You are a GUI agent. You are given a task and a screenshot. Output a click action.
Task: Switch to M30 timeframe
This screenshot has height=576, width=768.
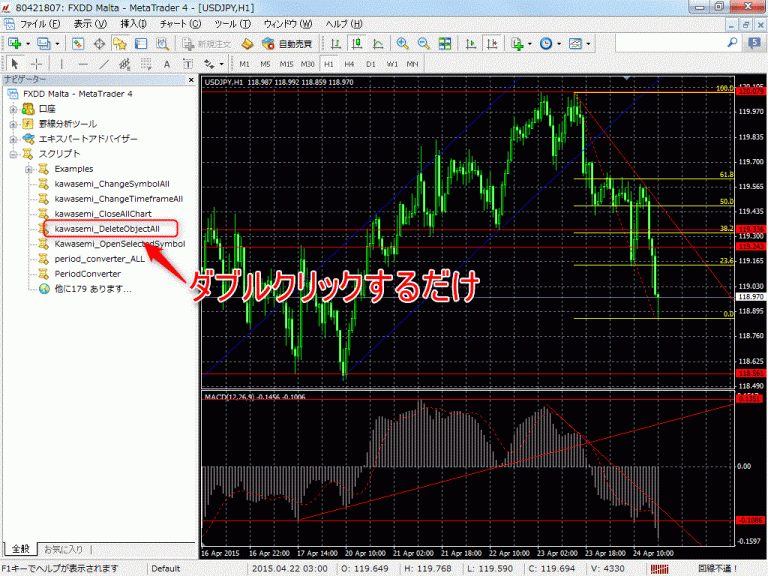pyautogui.click(x=308, y=64)
